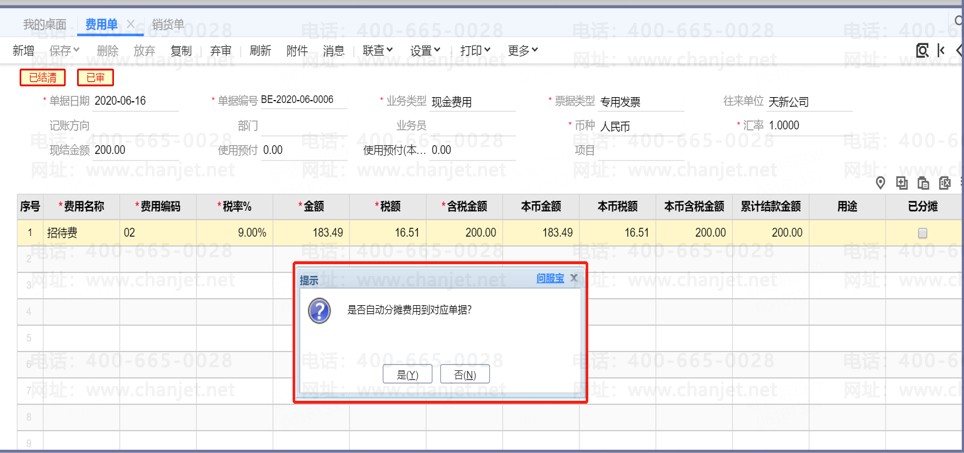Click the 单据编号 field BE-2020-06-0006
Image resolution: width=964 pixels, height=453 pixels.
(x=303, y=100)
